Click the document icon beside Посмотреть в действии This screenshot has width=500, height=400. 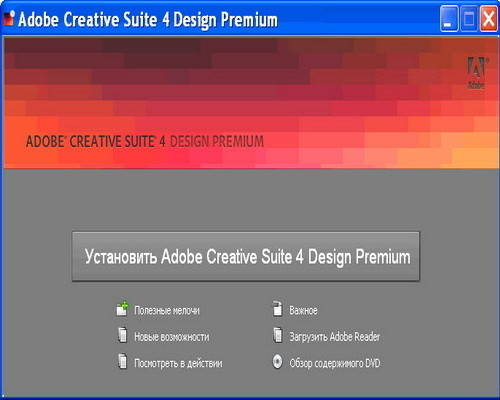coord(123,361)
